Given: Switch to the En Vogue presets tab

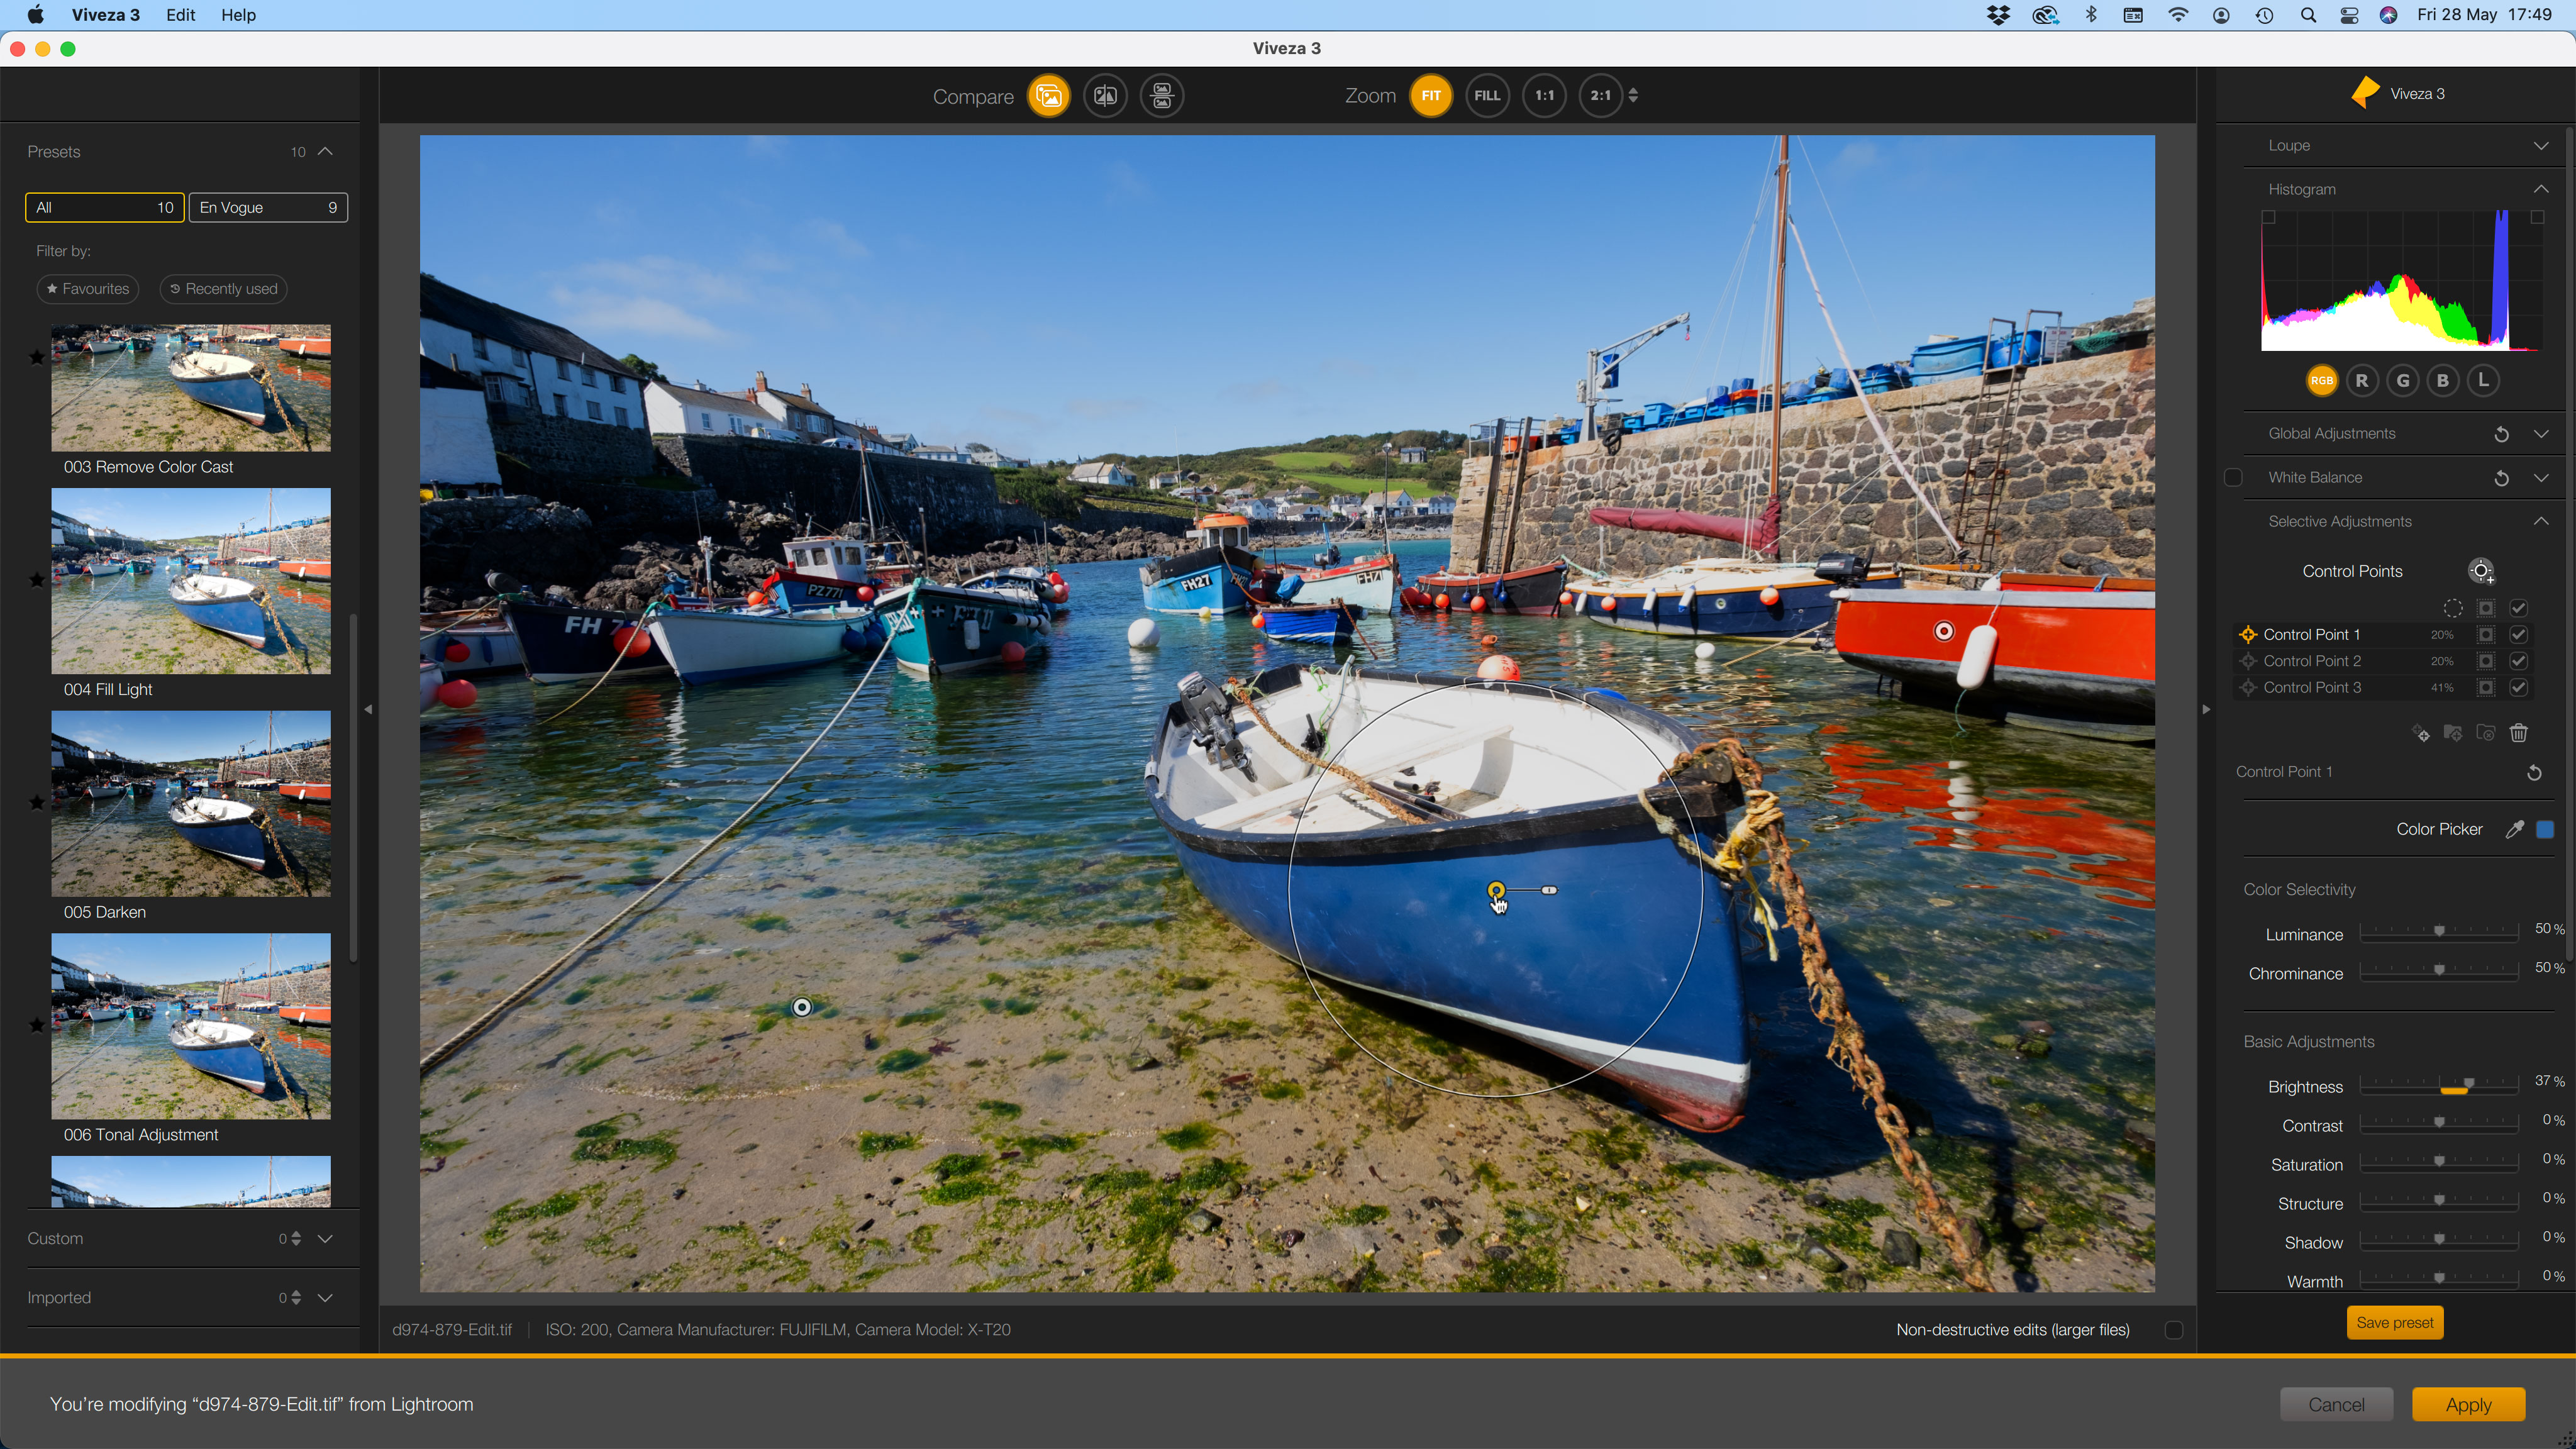Looking at the screenshot, I should [x=268, y=208].
